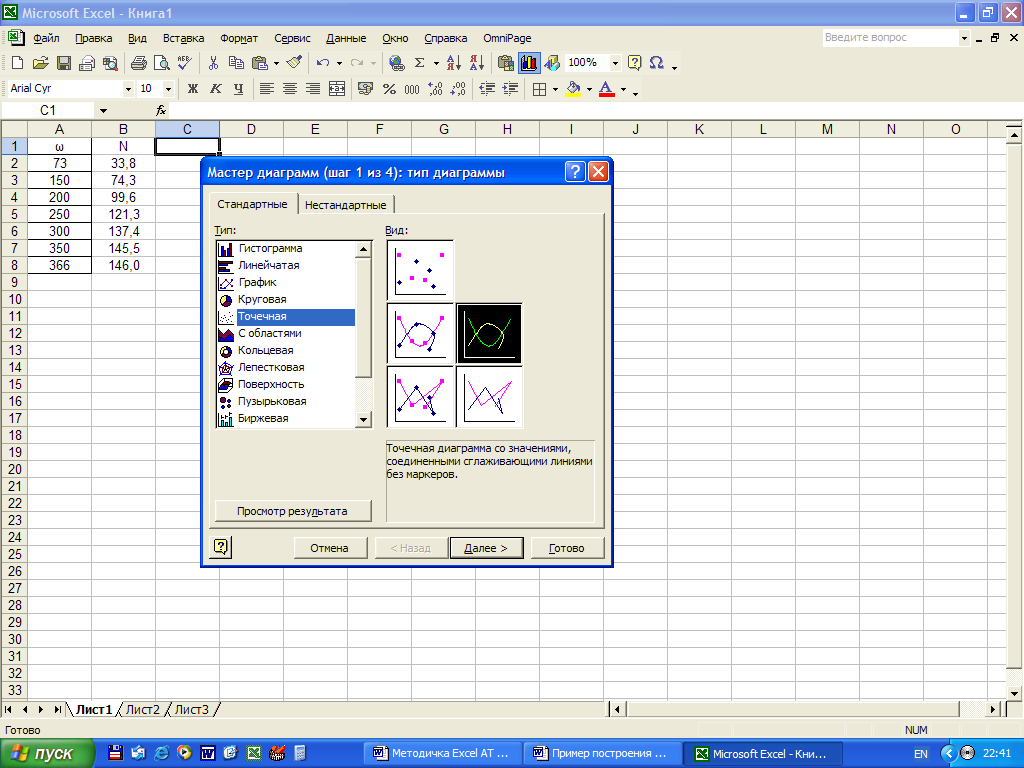Click the AutoSum sigma icon

coord(420,63)
